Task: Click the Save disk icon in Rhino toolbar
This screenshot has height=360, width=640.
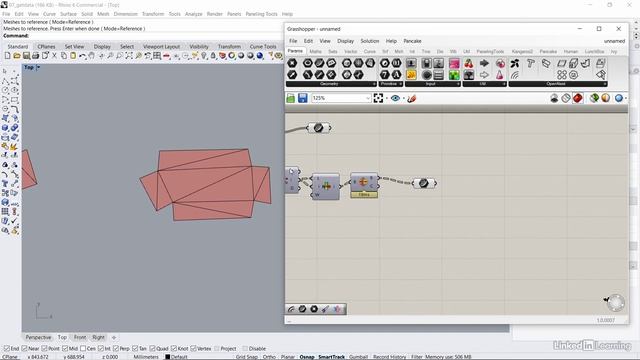Action: [26, 56]
